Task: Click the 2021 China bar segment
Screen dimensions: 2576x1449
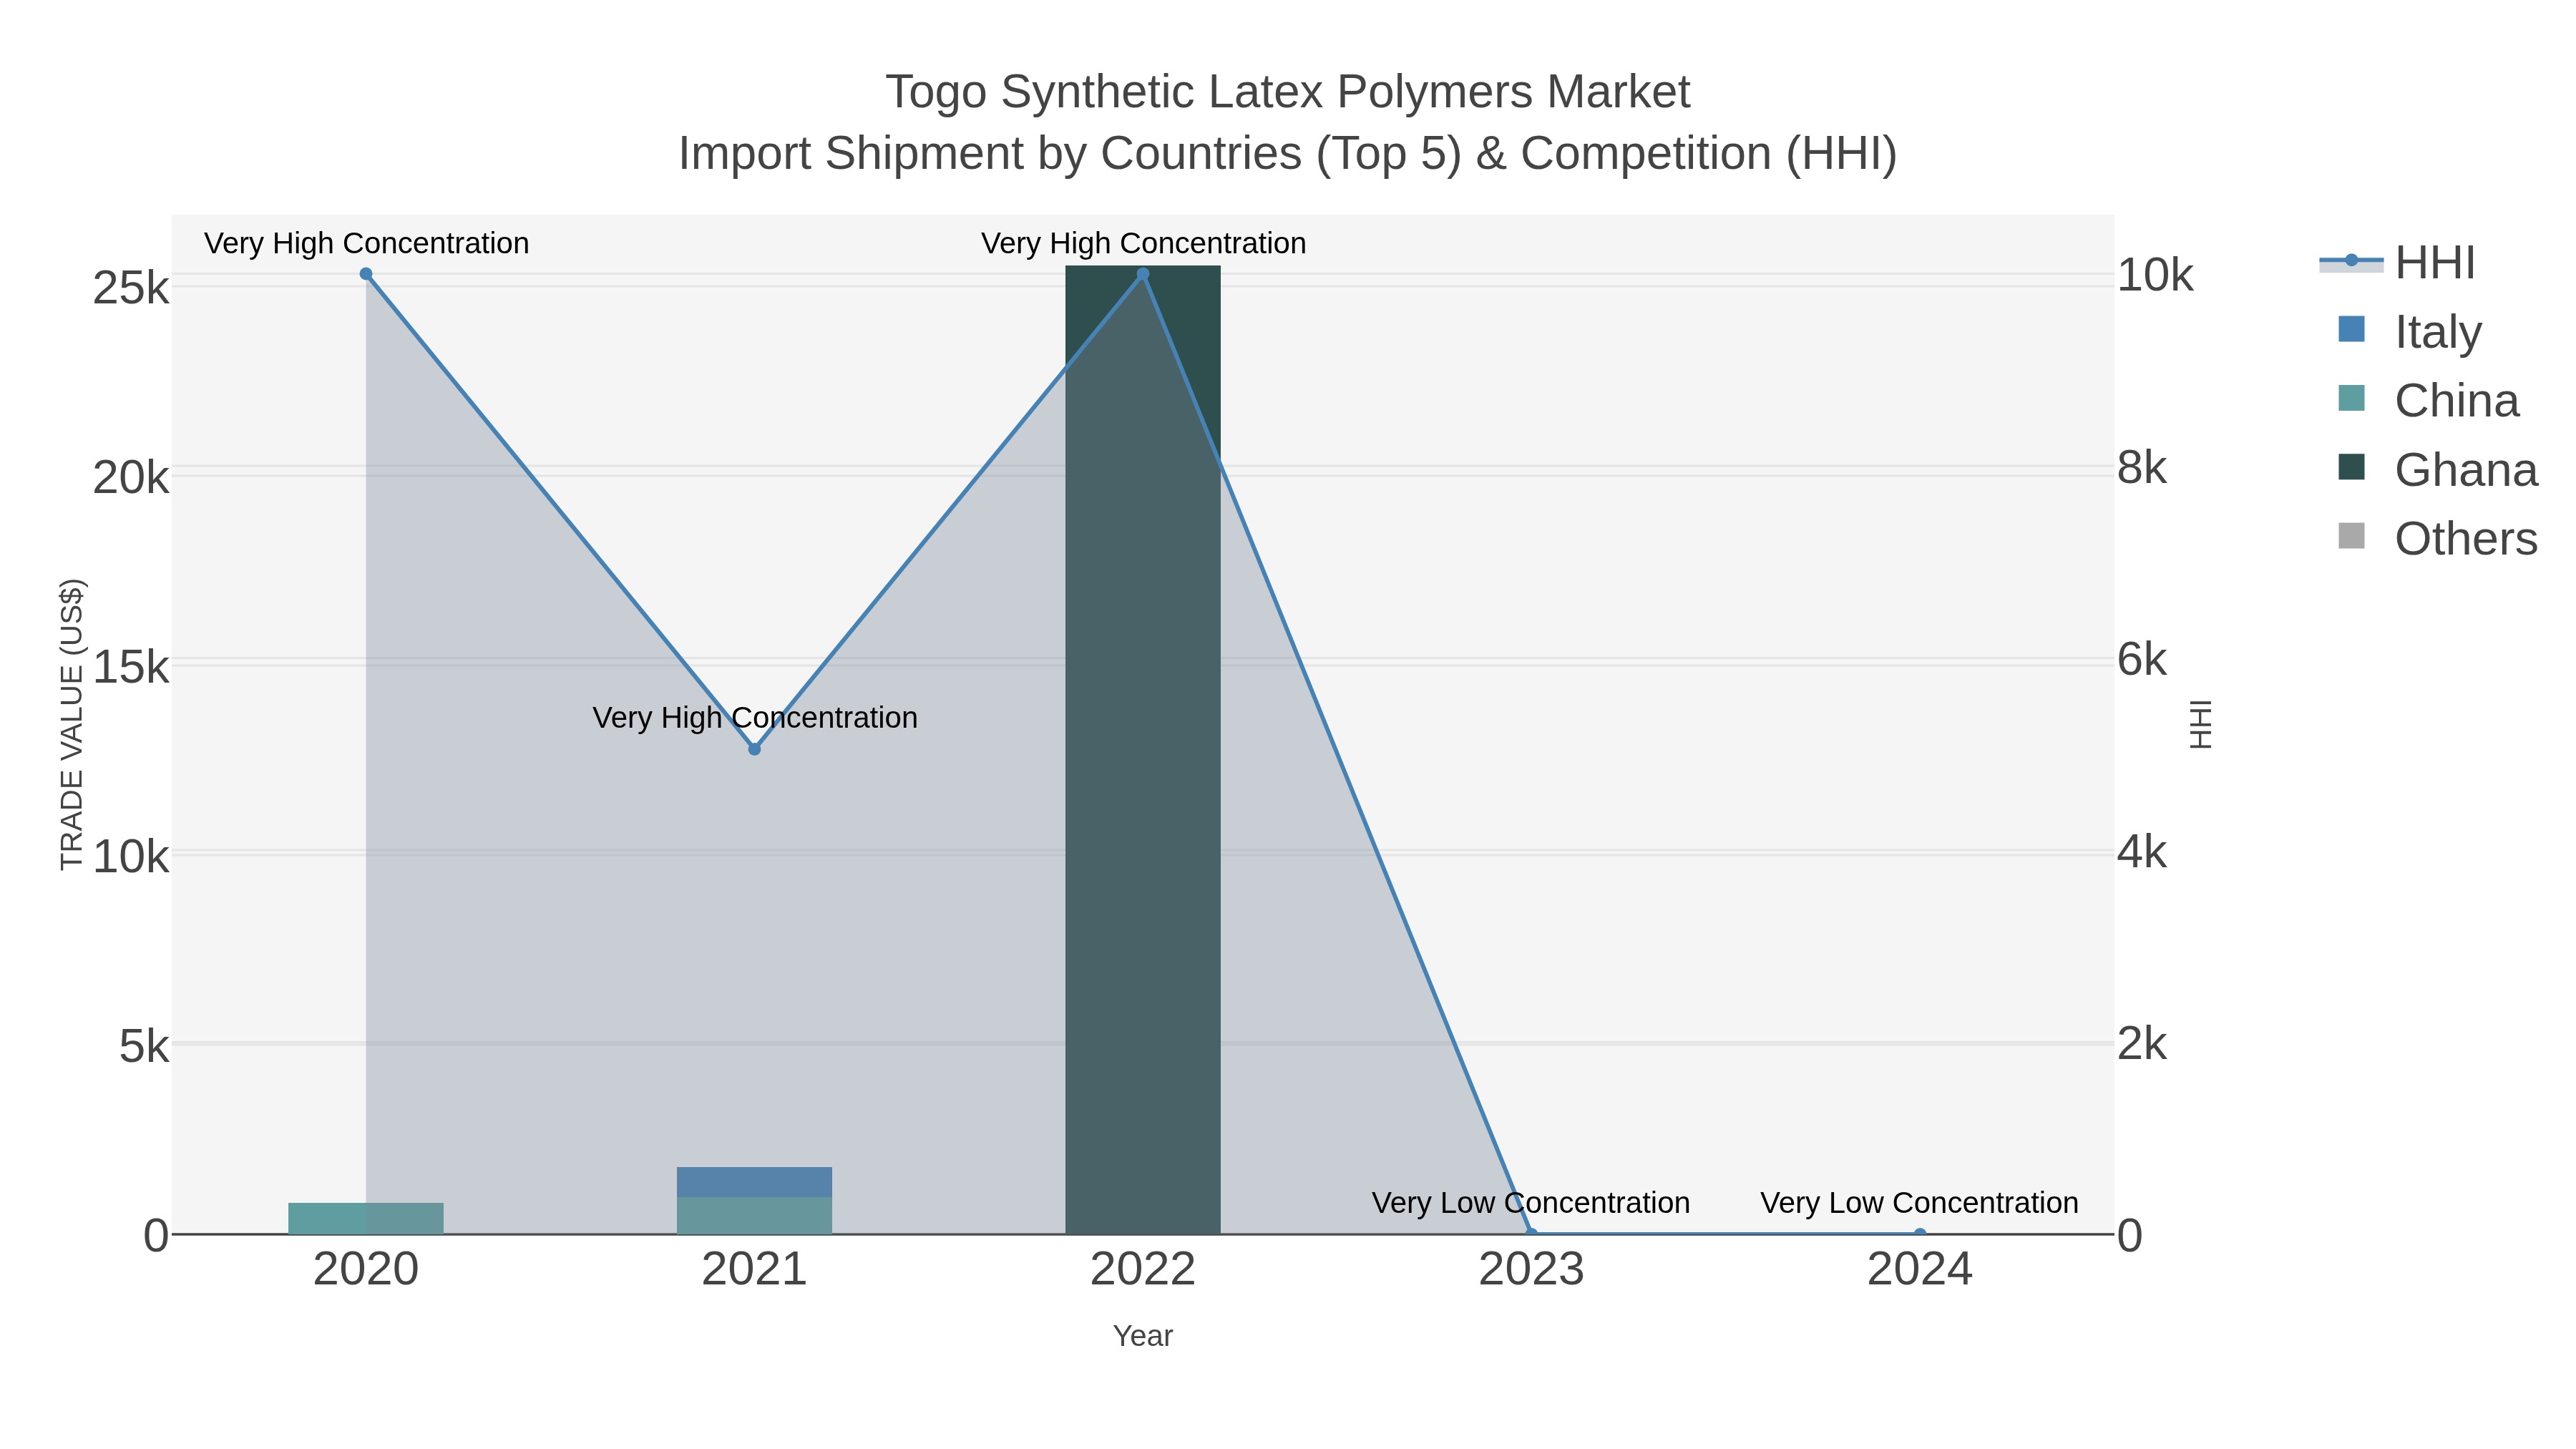Action: pyautogui.click(x=755, y=1216)
